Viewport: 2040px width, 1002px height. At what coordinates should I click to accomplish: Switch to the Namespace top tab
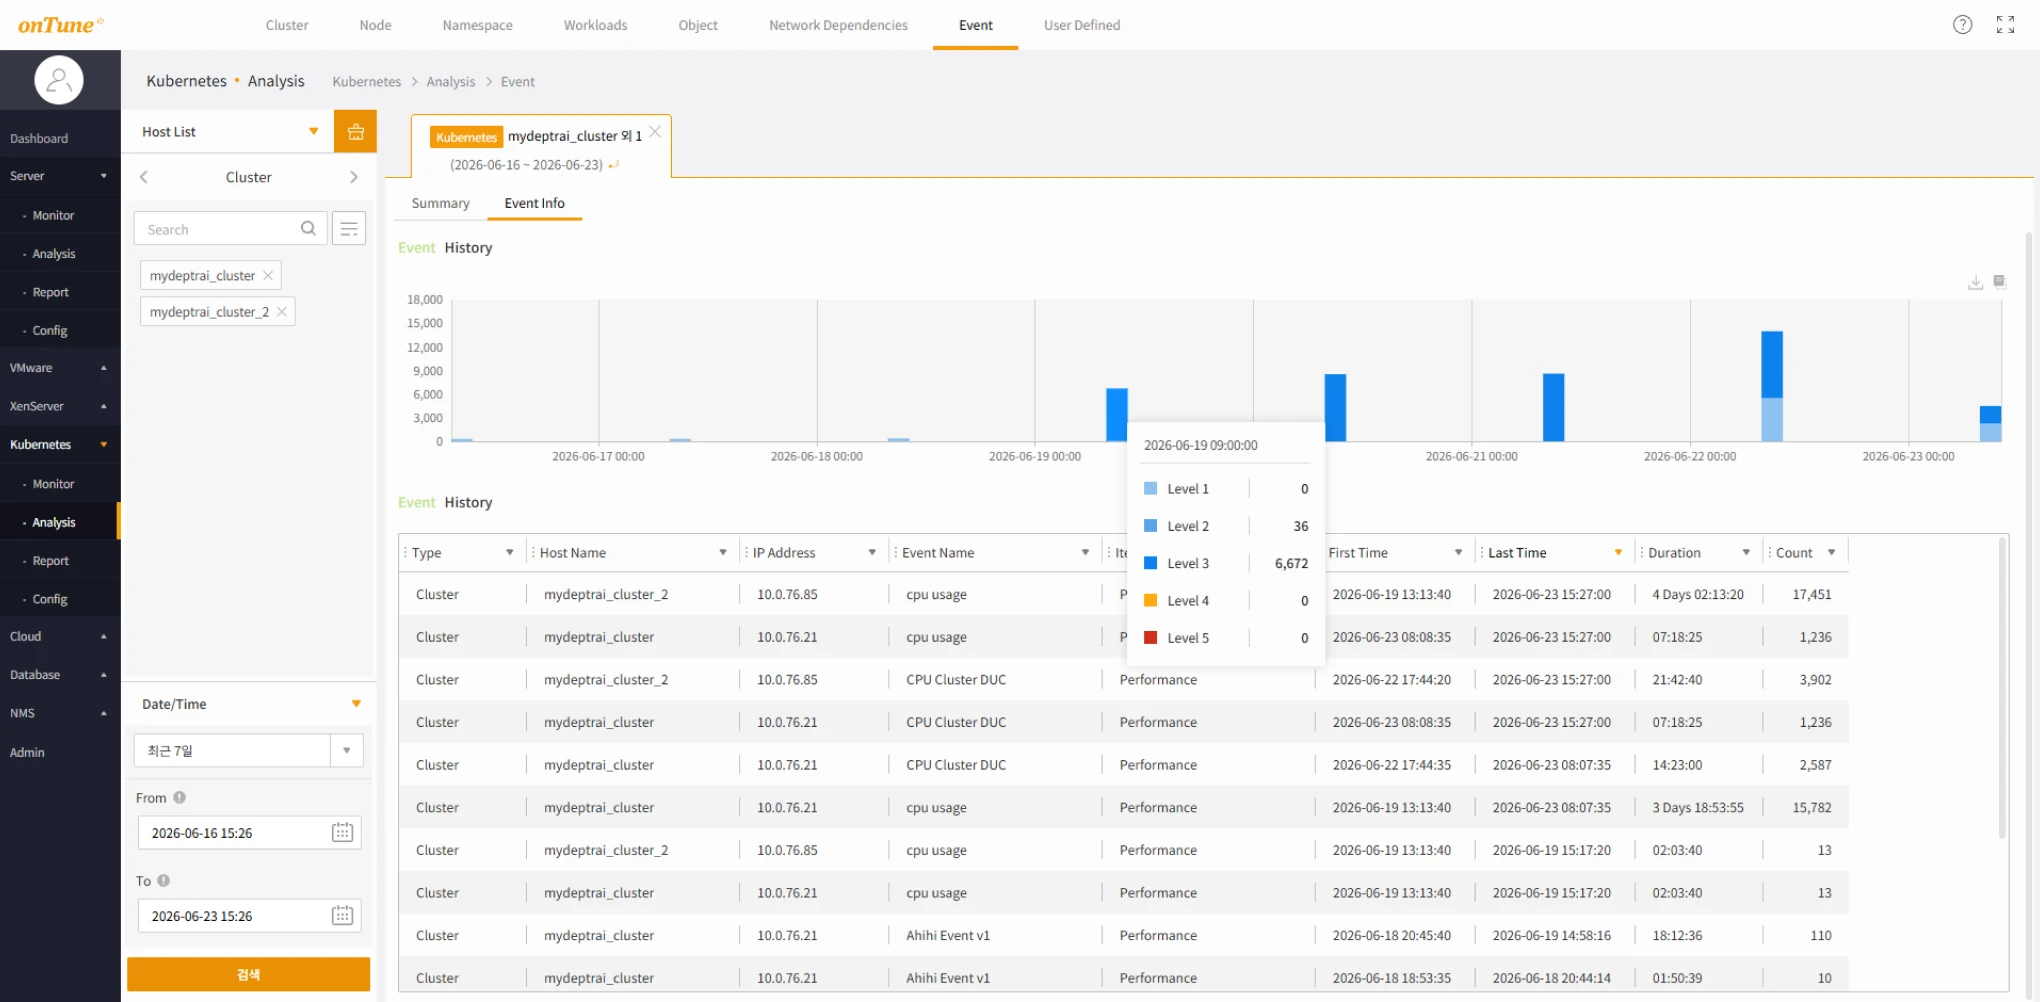tap(477, 25)
